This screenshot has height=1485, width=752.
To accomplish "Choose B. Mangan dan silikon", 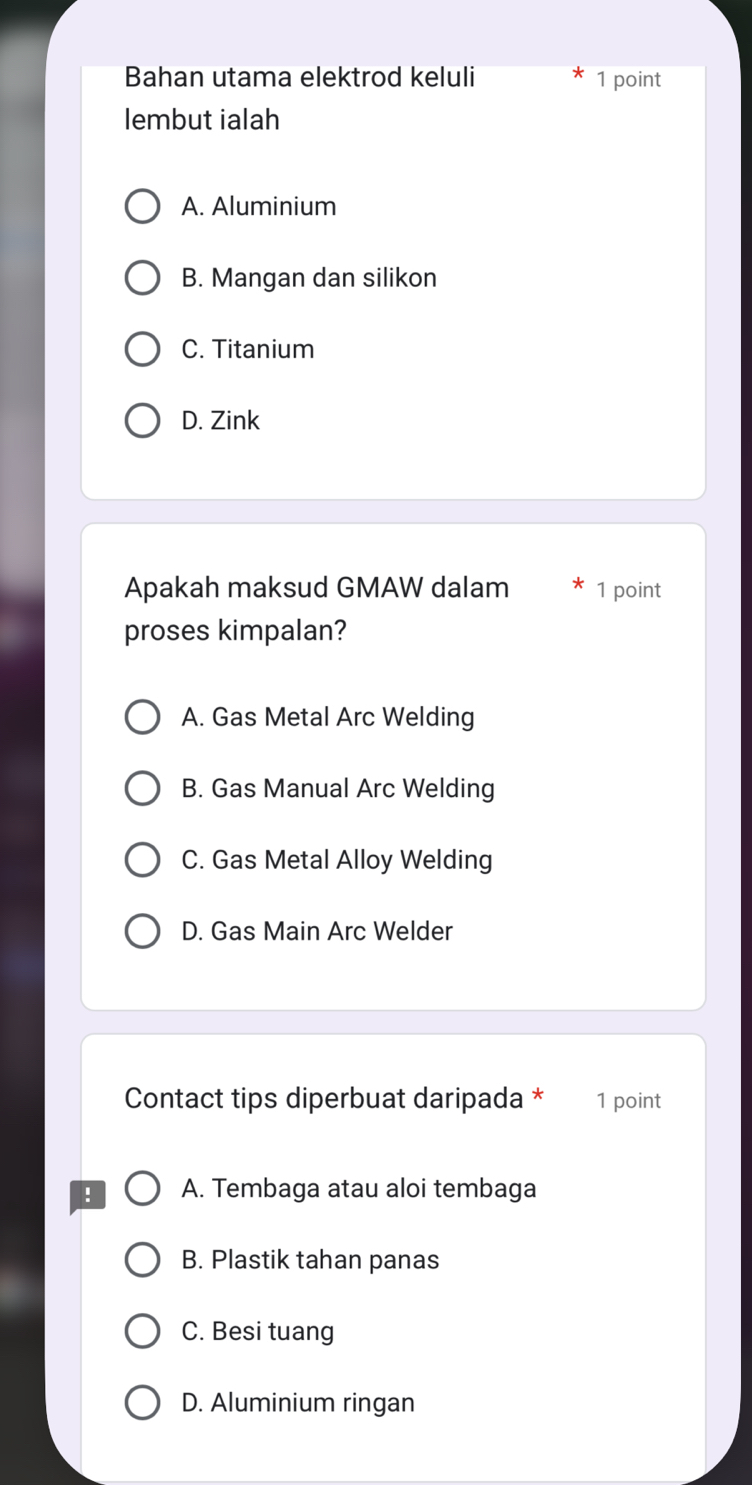I will click(x=142, y=278).
